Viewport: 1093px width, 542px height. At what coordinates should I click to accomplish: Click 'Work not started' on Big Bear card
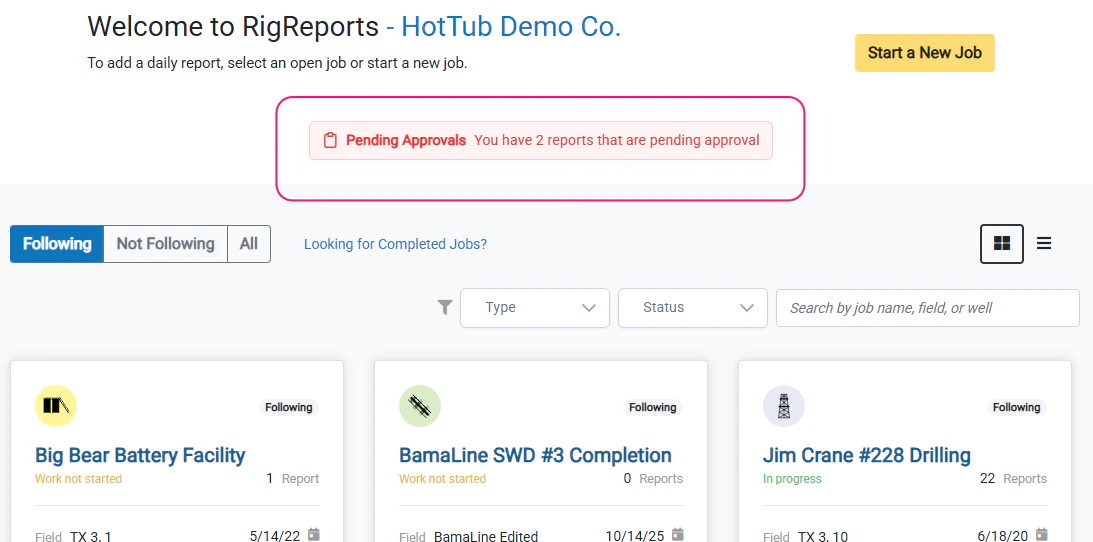(78, 479)
